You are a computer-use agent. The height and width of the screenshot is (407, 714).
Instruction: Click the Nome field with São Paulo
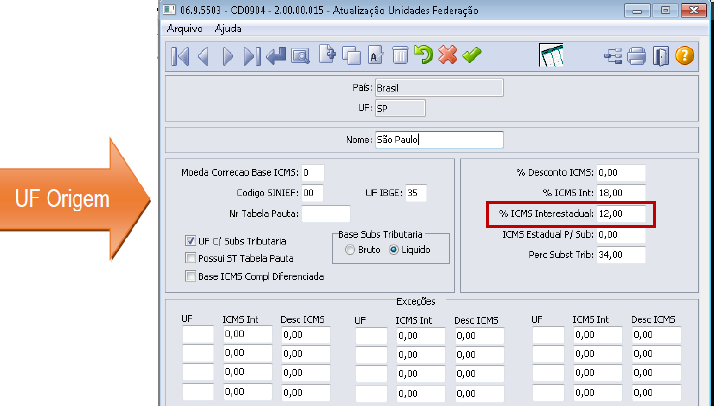(439, 140)
